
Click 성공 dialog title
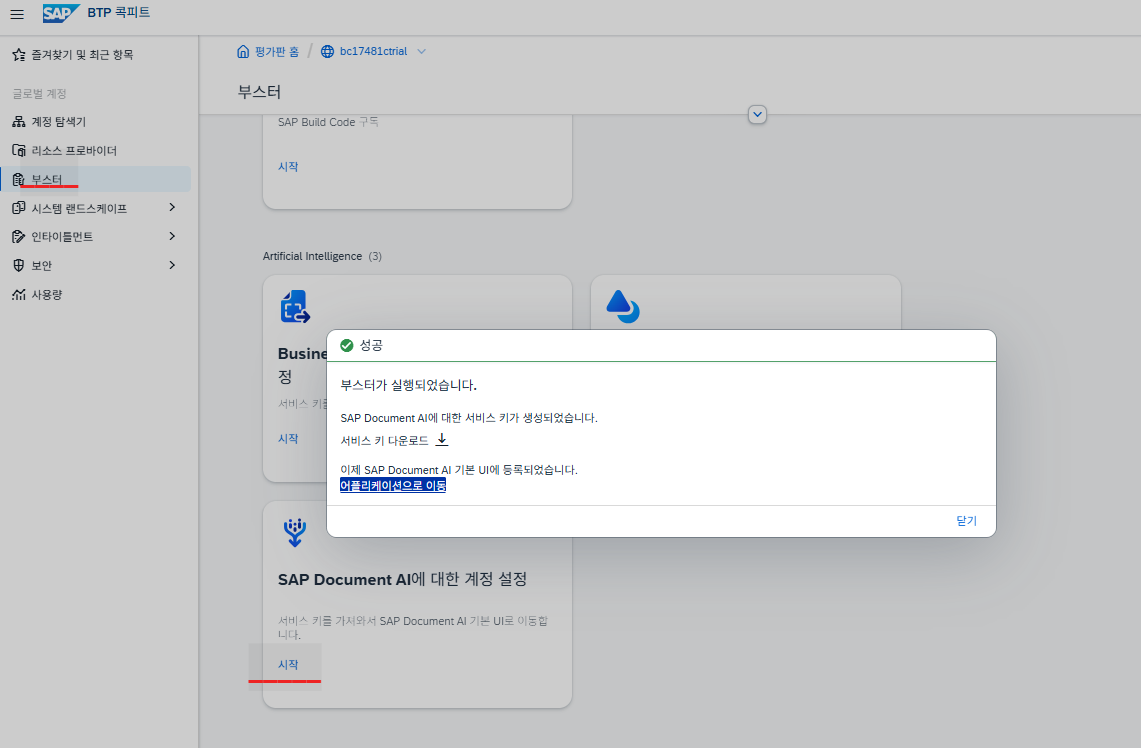371,346
